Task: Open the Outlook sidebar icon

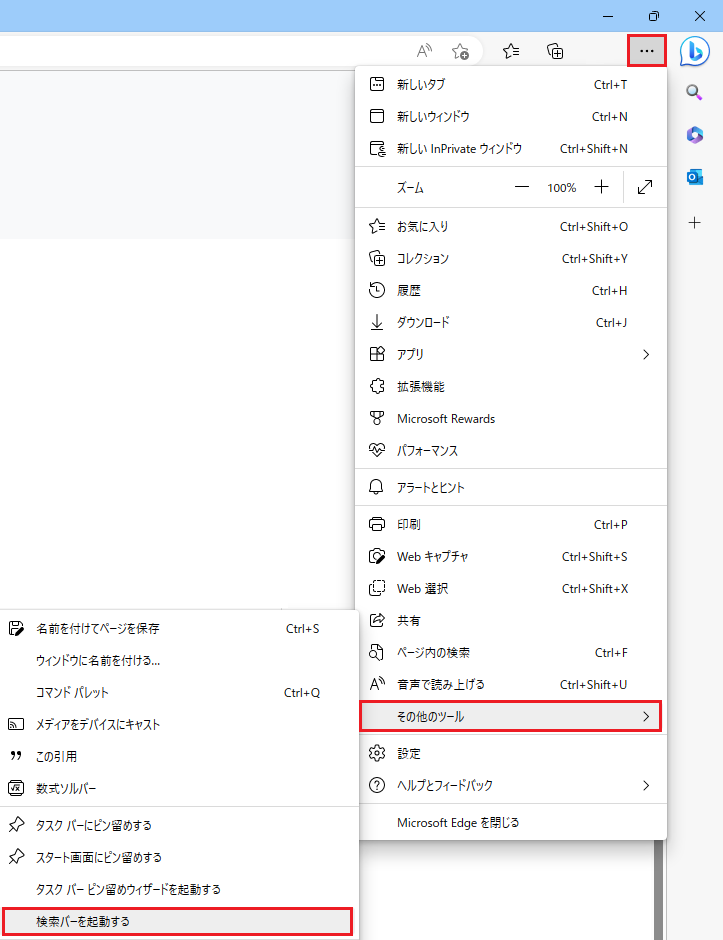Action: click(695, 177)
